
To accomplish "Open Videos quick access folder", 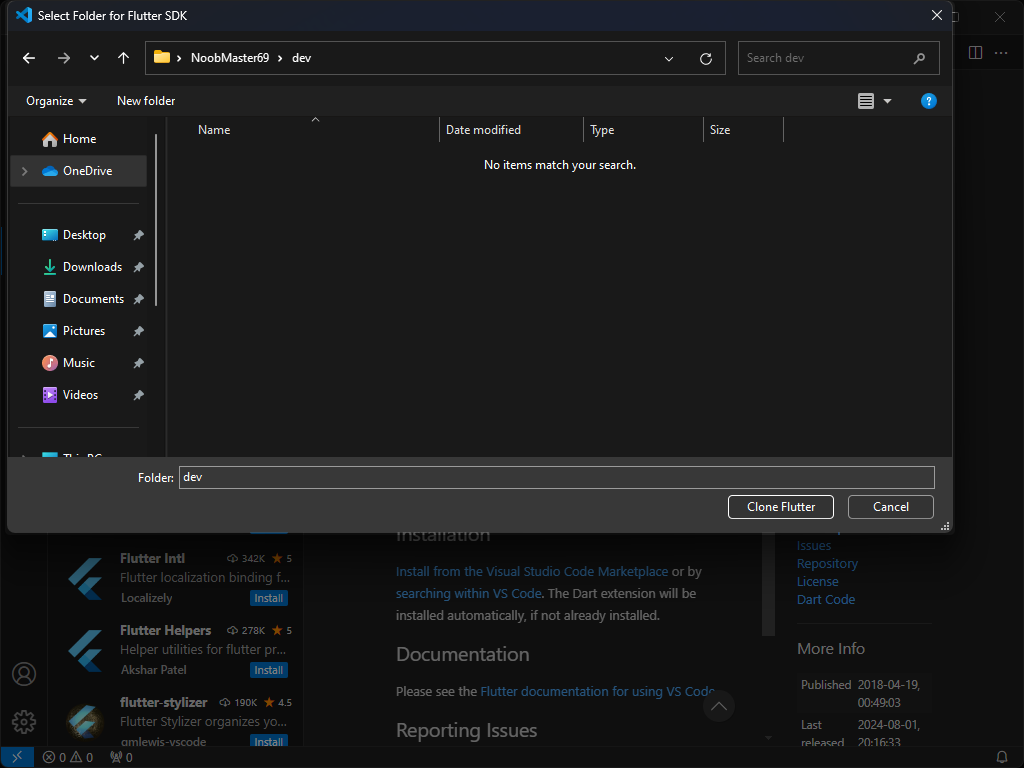I will (80, 395).
